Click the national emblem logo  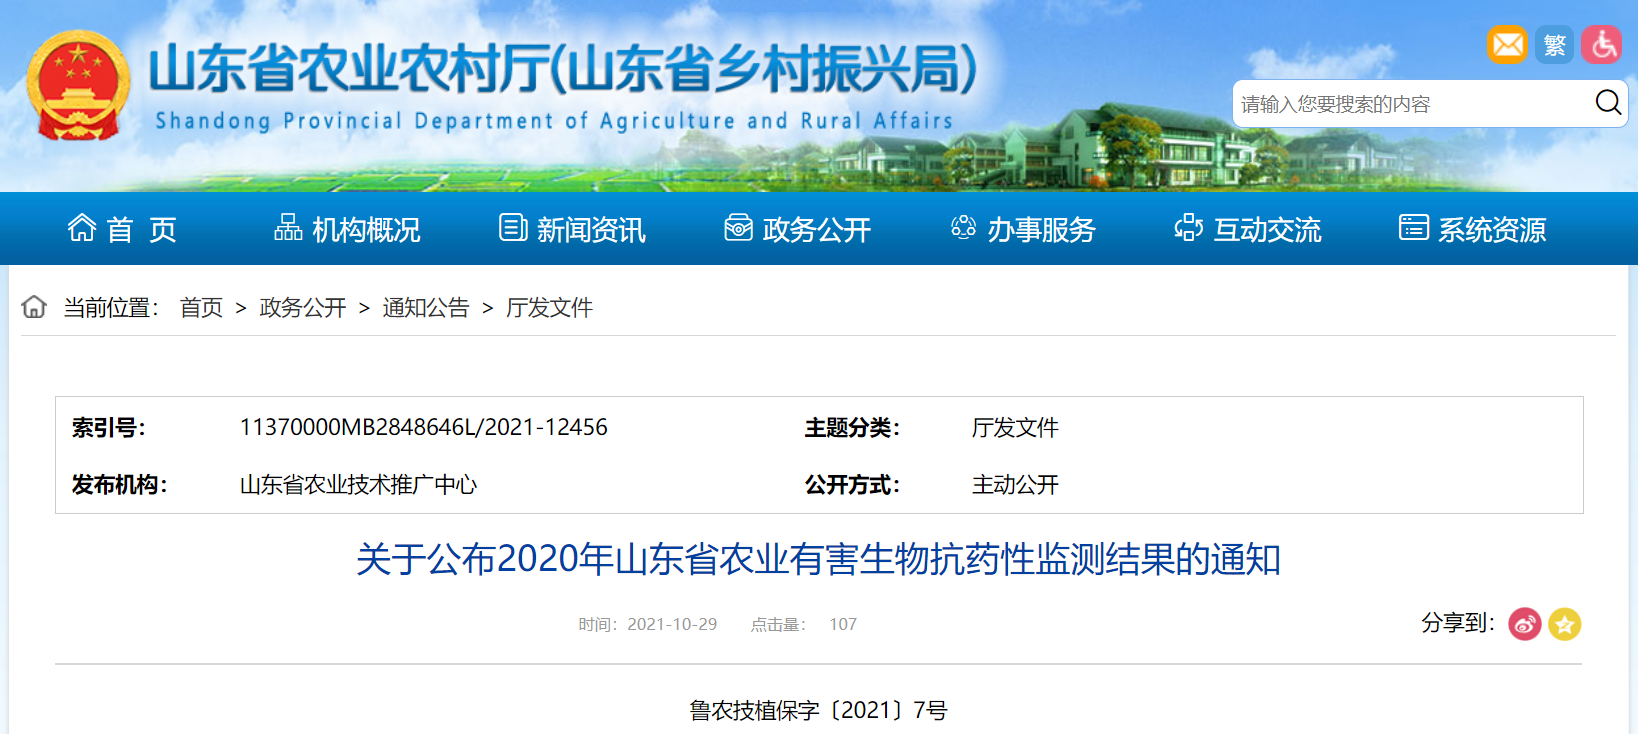click(x=78, y=86)
